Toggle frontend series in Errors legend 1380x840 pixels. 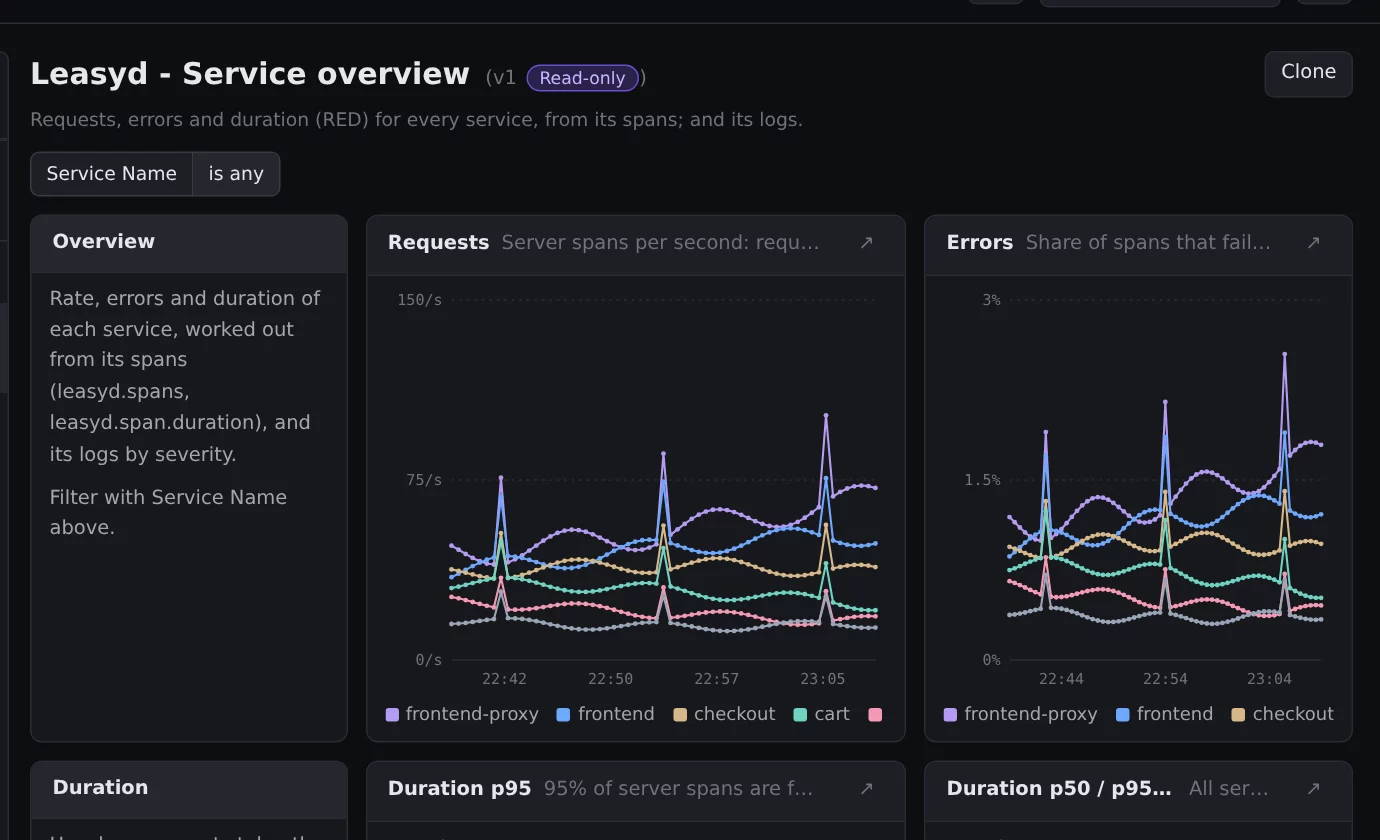tap(1164, 714)
